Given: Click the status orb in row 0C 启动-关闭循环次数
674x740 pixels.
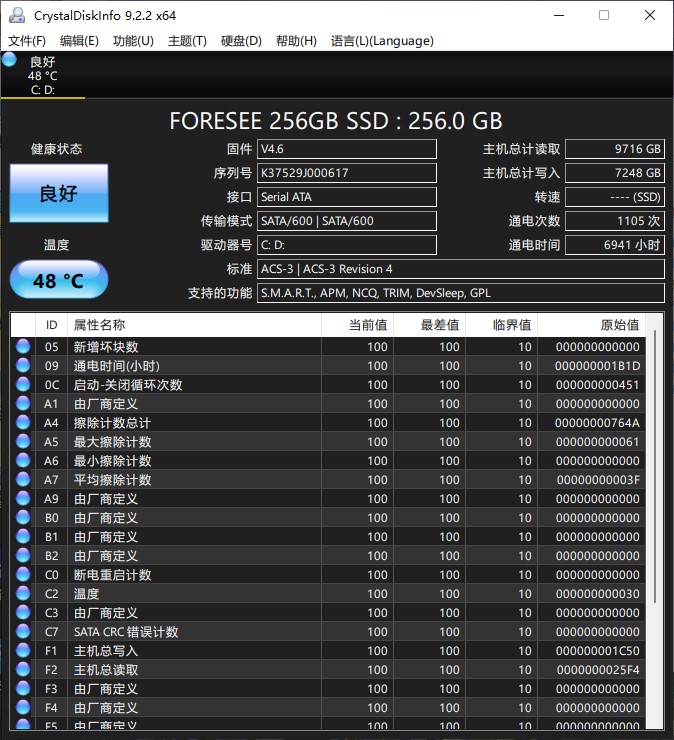Looking at the screenshot, I should (x=23, y=384).
